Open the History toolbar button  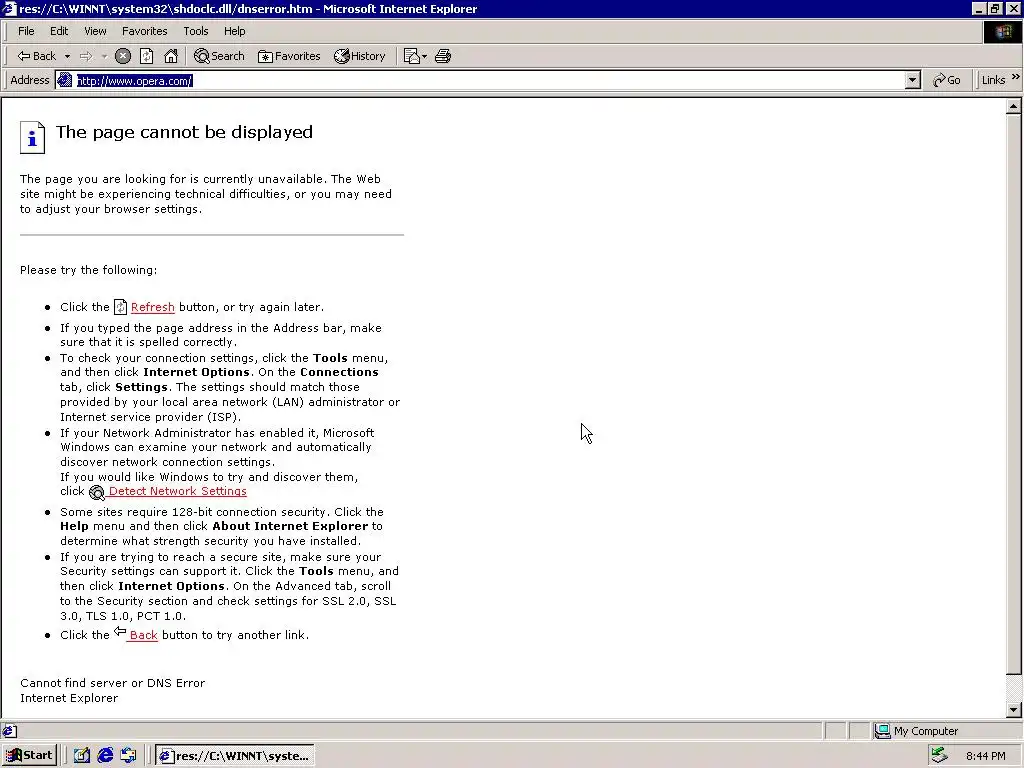pos(360,56)
